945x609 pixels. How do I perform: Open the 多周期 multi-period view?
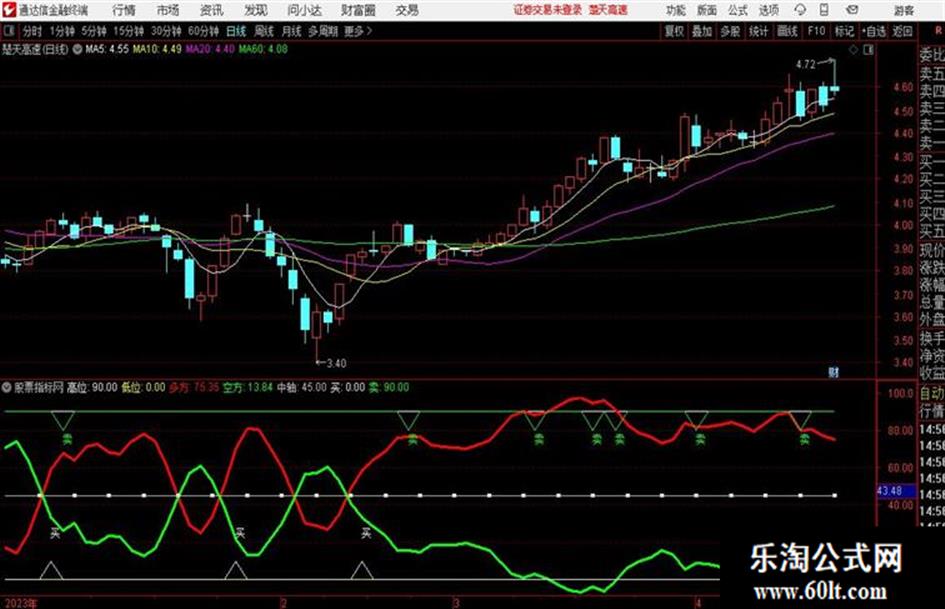tap(323, 31)
